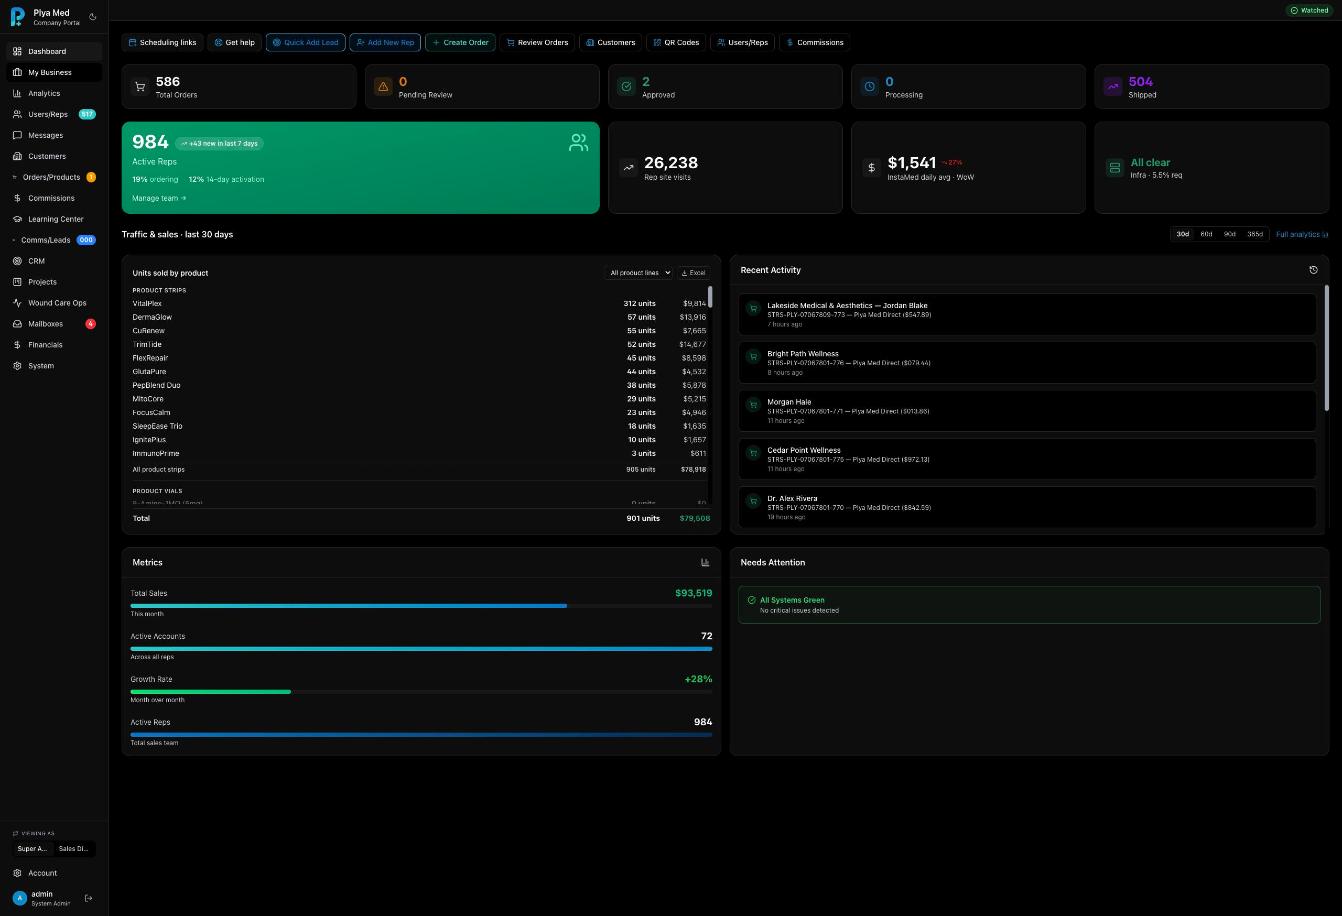Open QR Codes from the toolbar
The width and height of the screenshot is (1342, 916).
[675, 43]
